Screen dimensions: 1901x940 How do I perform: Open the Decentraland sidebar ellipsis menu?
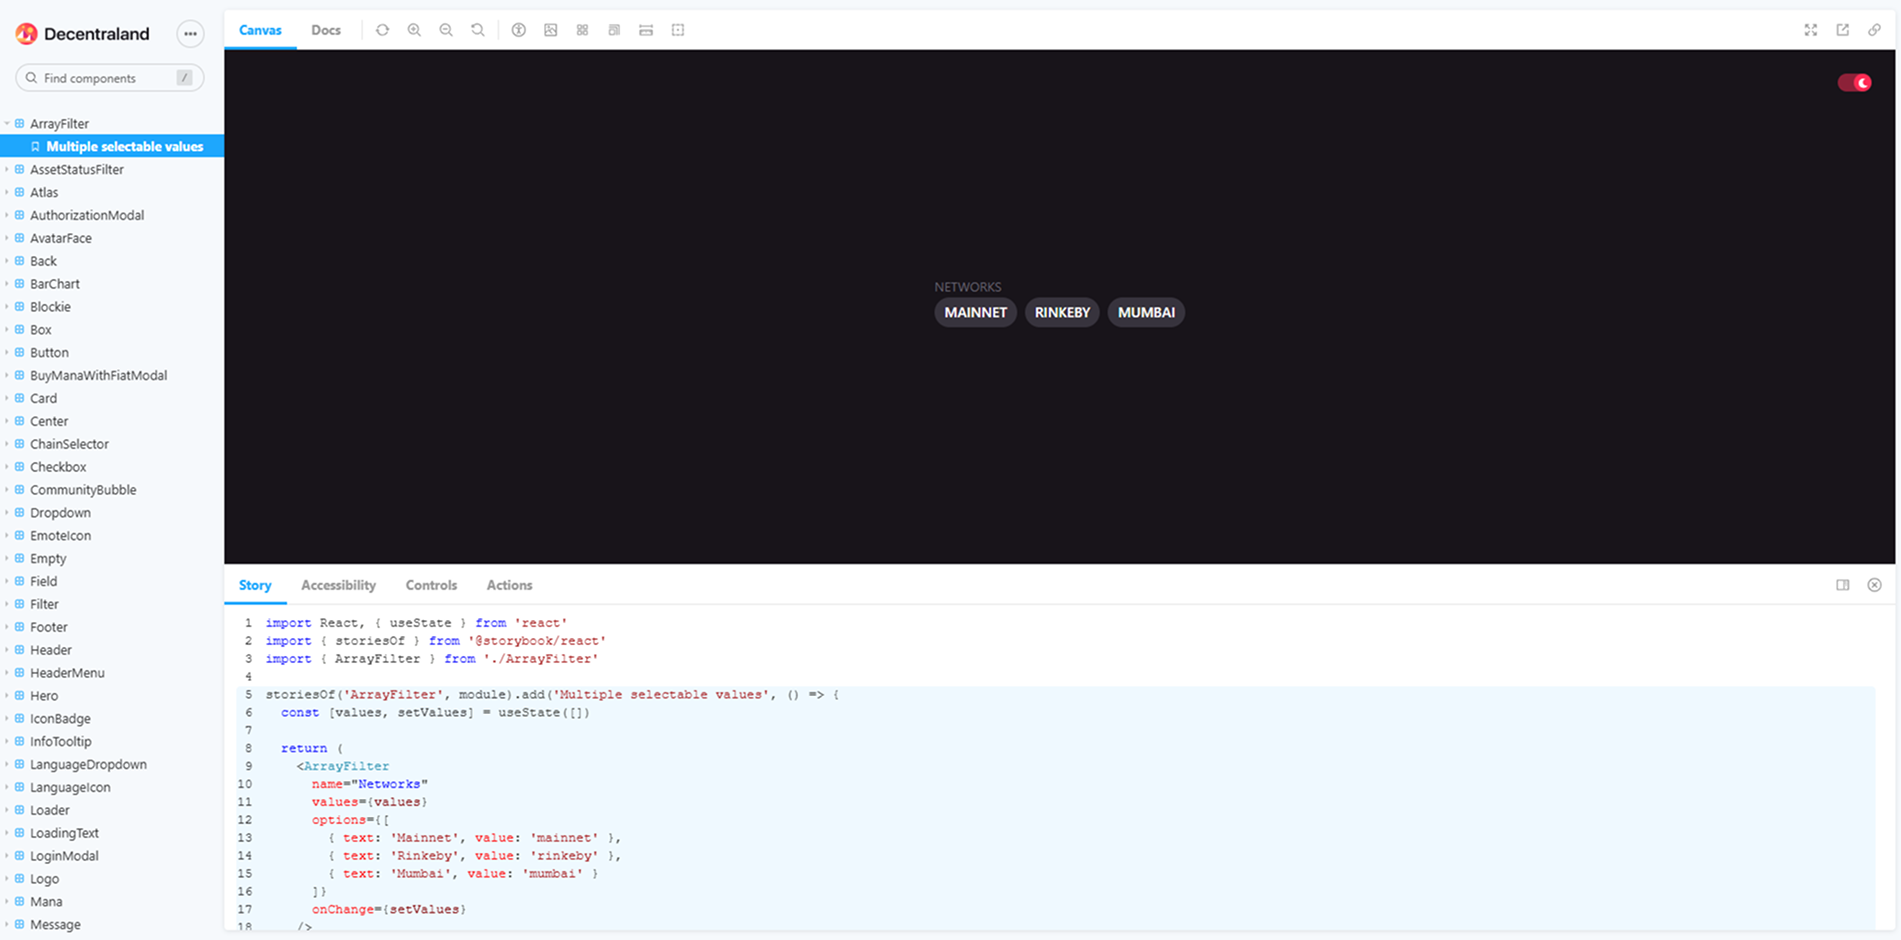click(x=190, y=34)
